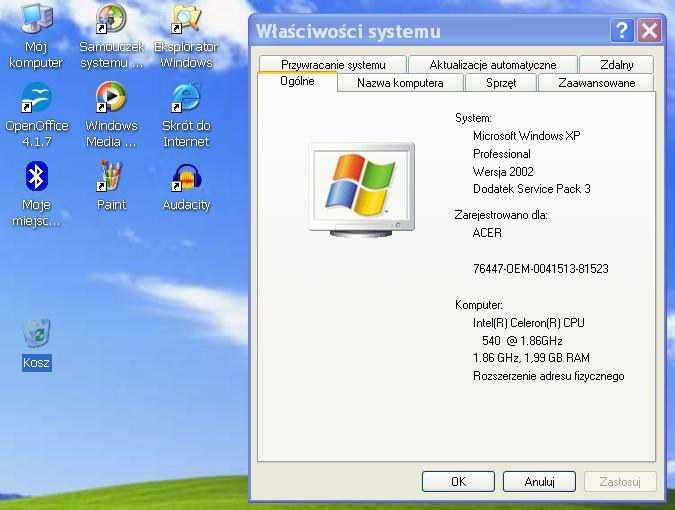Select the Ogólne tab
Image resolution: width=675 pixels, height=510 pixels.
click(x=297, y=81)
